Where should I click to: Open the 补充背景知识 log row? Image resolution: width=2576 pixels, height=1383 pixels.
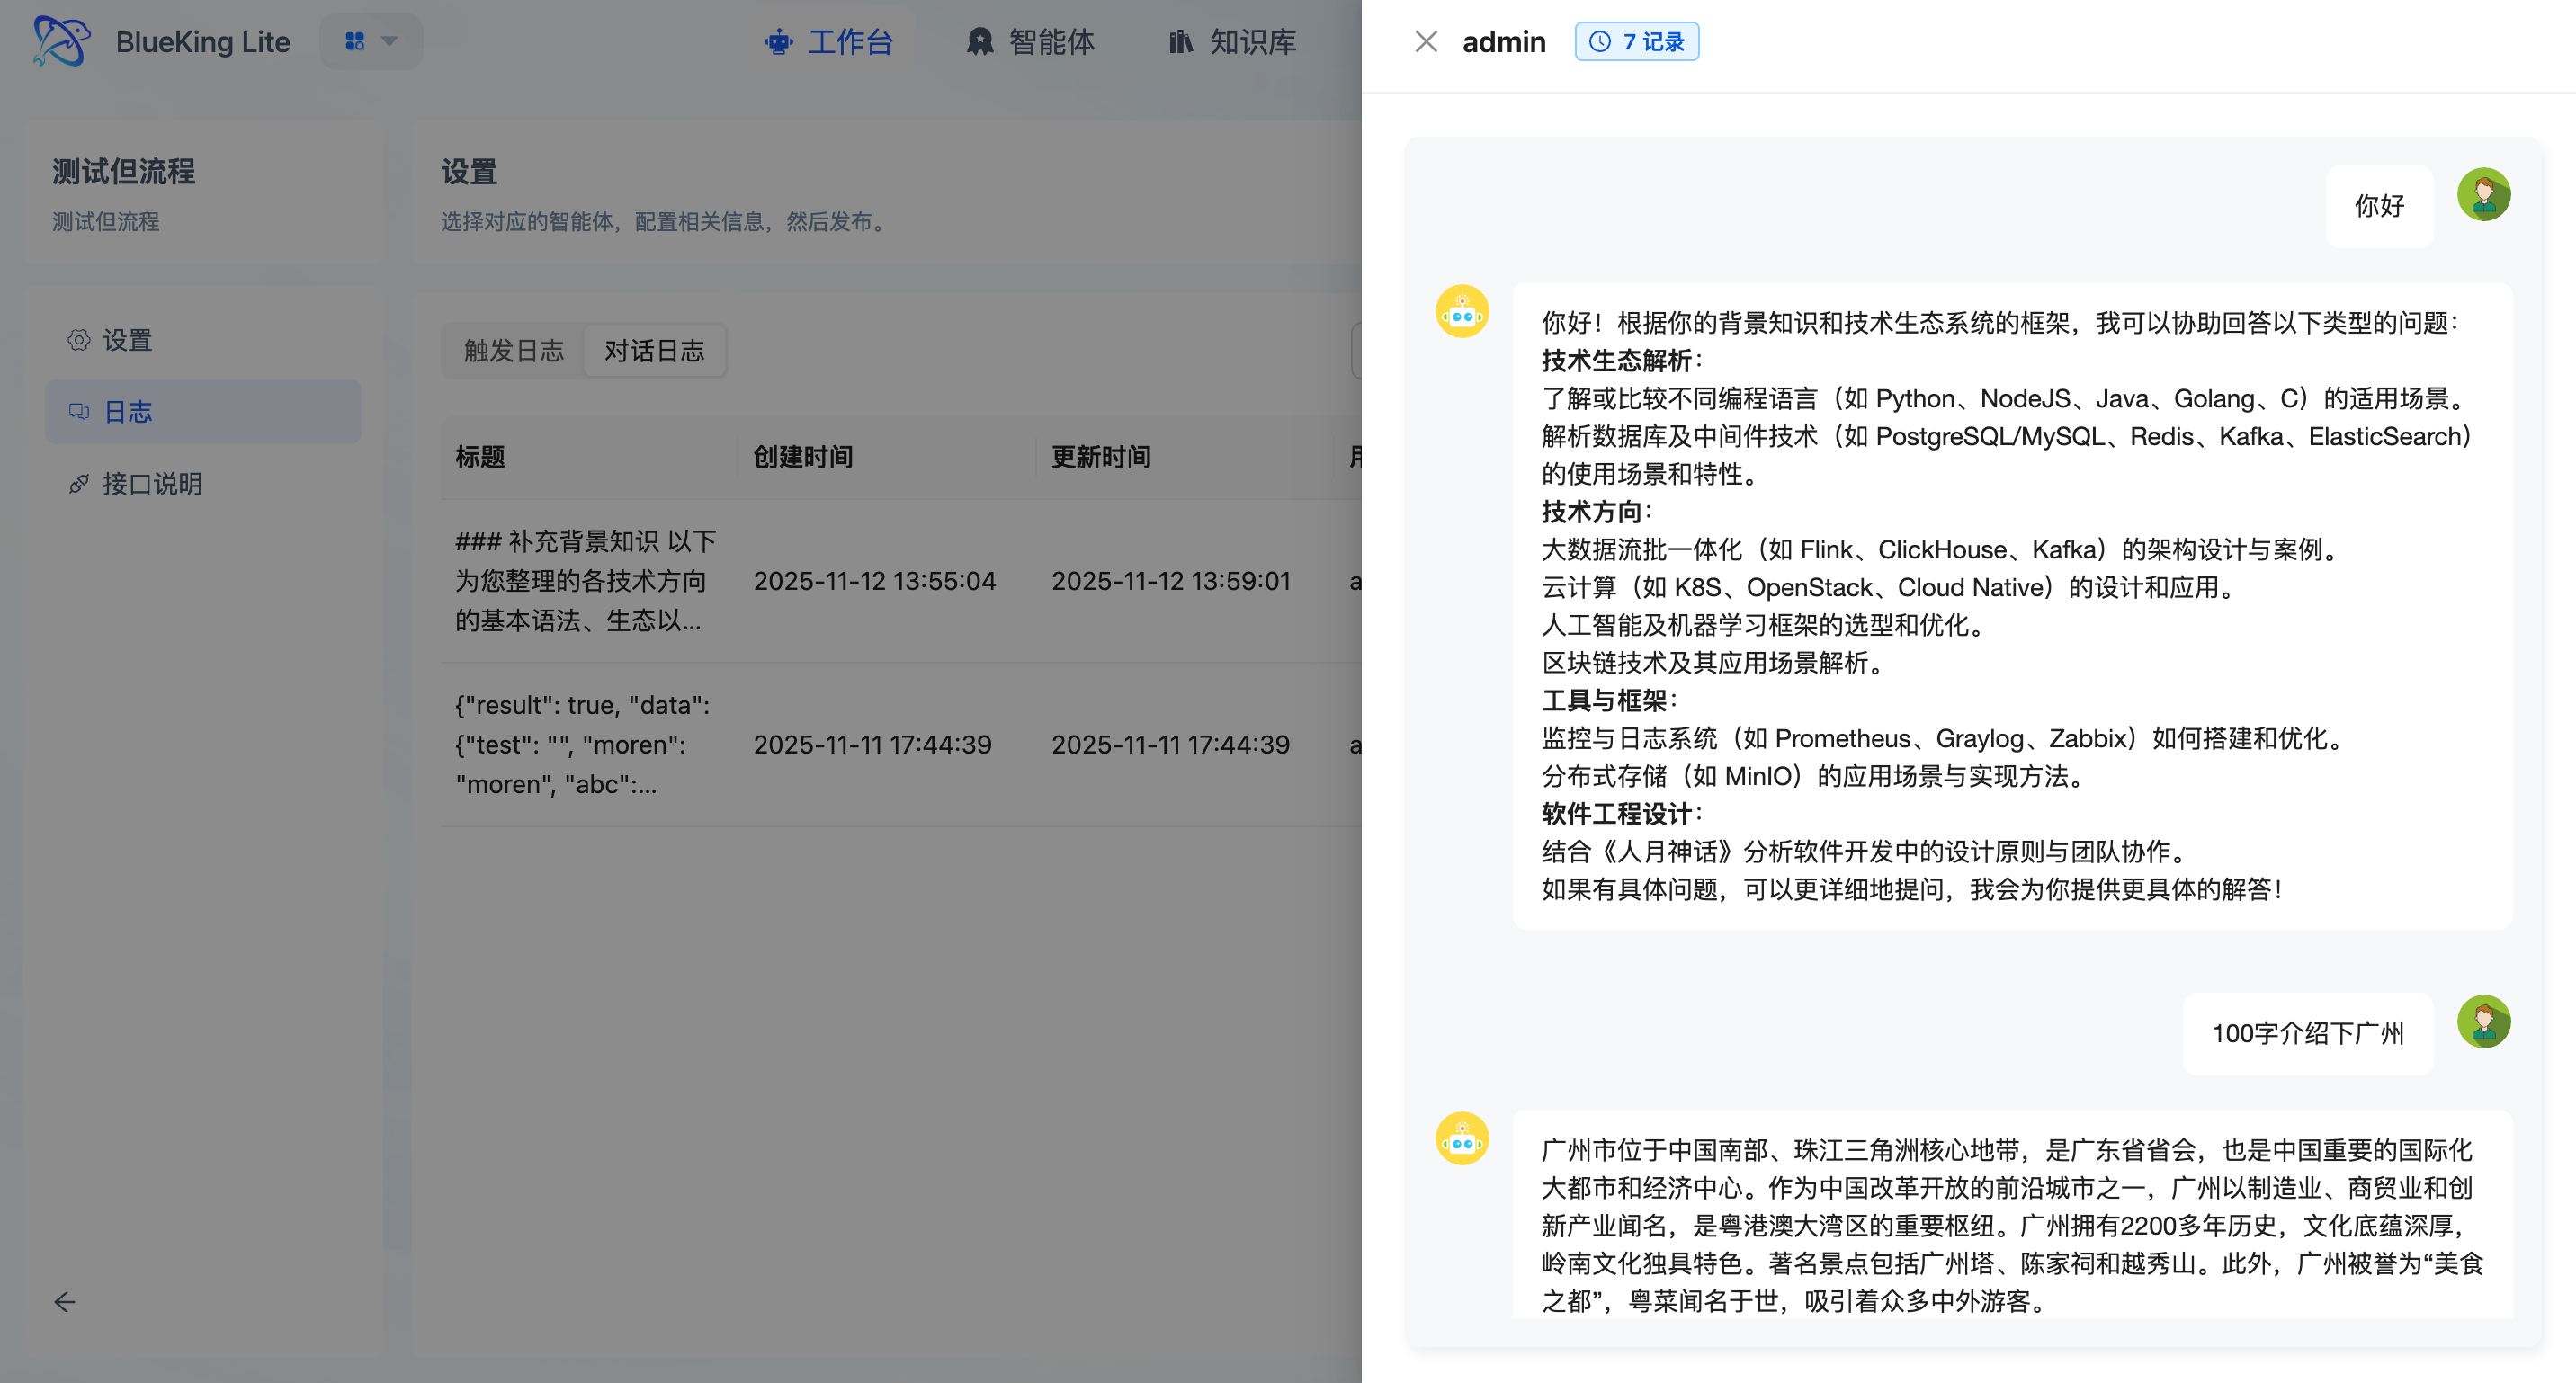click(585, 581)
